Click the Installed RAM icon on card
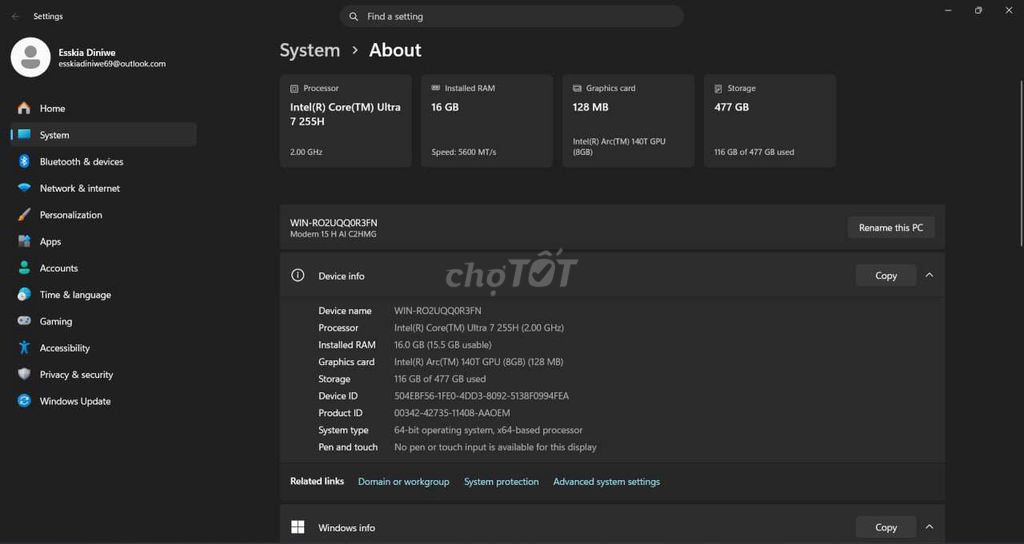 coord(436,88)
